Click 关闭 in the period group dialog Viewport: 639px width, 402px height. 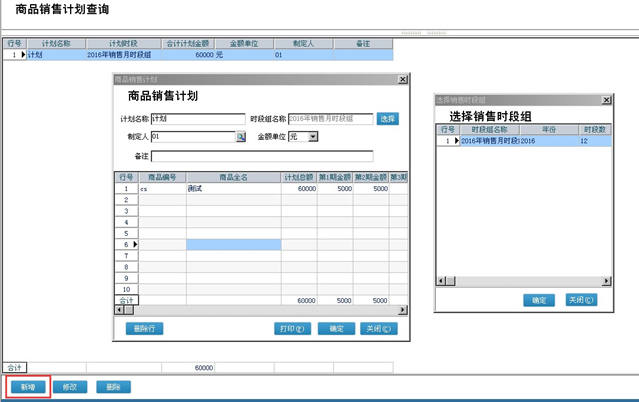tap(581, 300)
